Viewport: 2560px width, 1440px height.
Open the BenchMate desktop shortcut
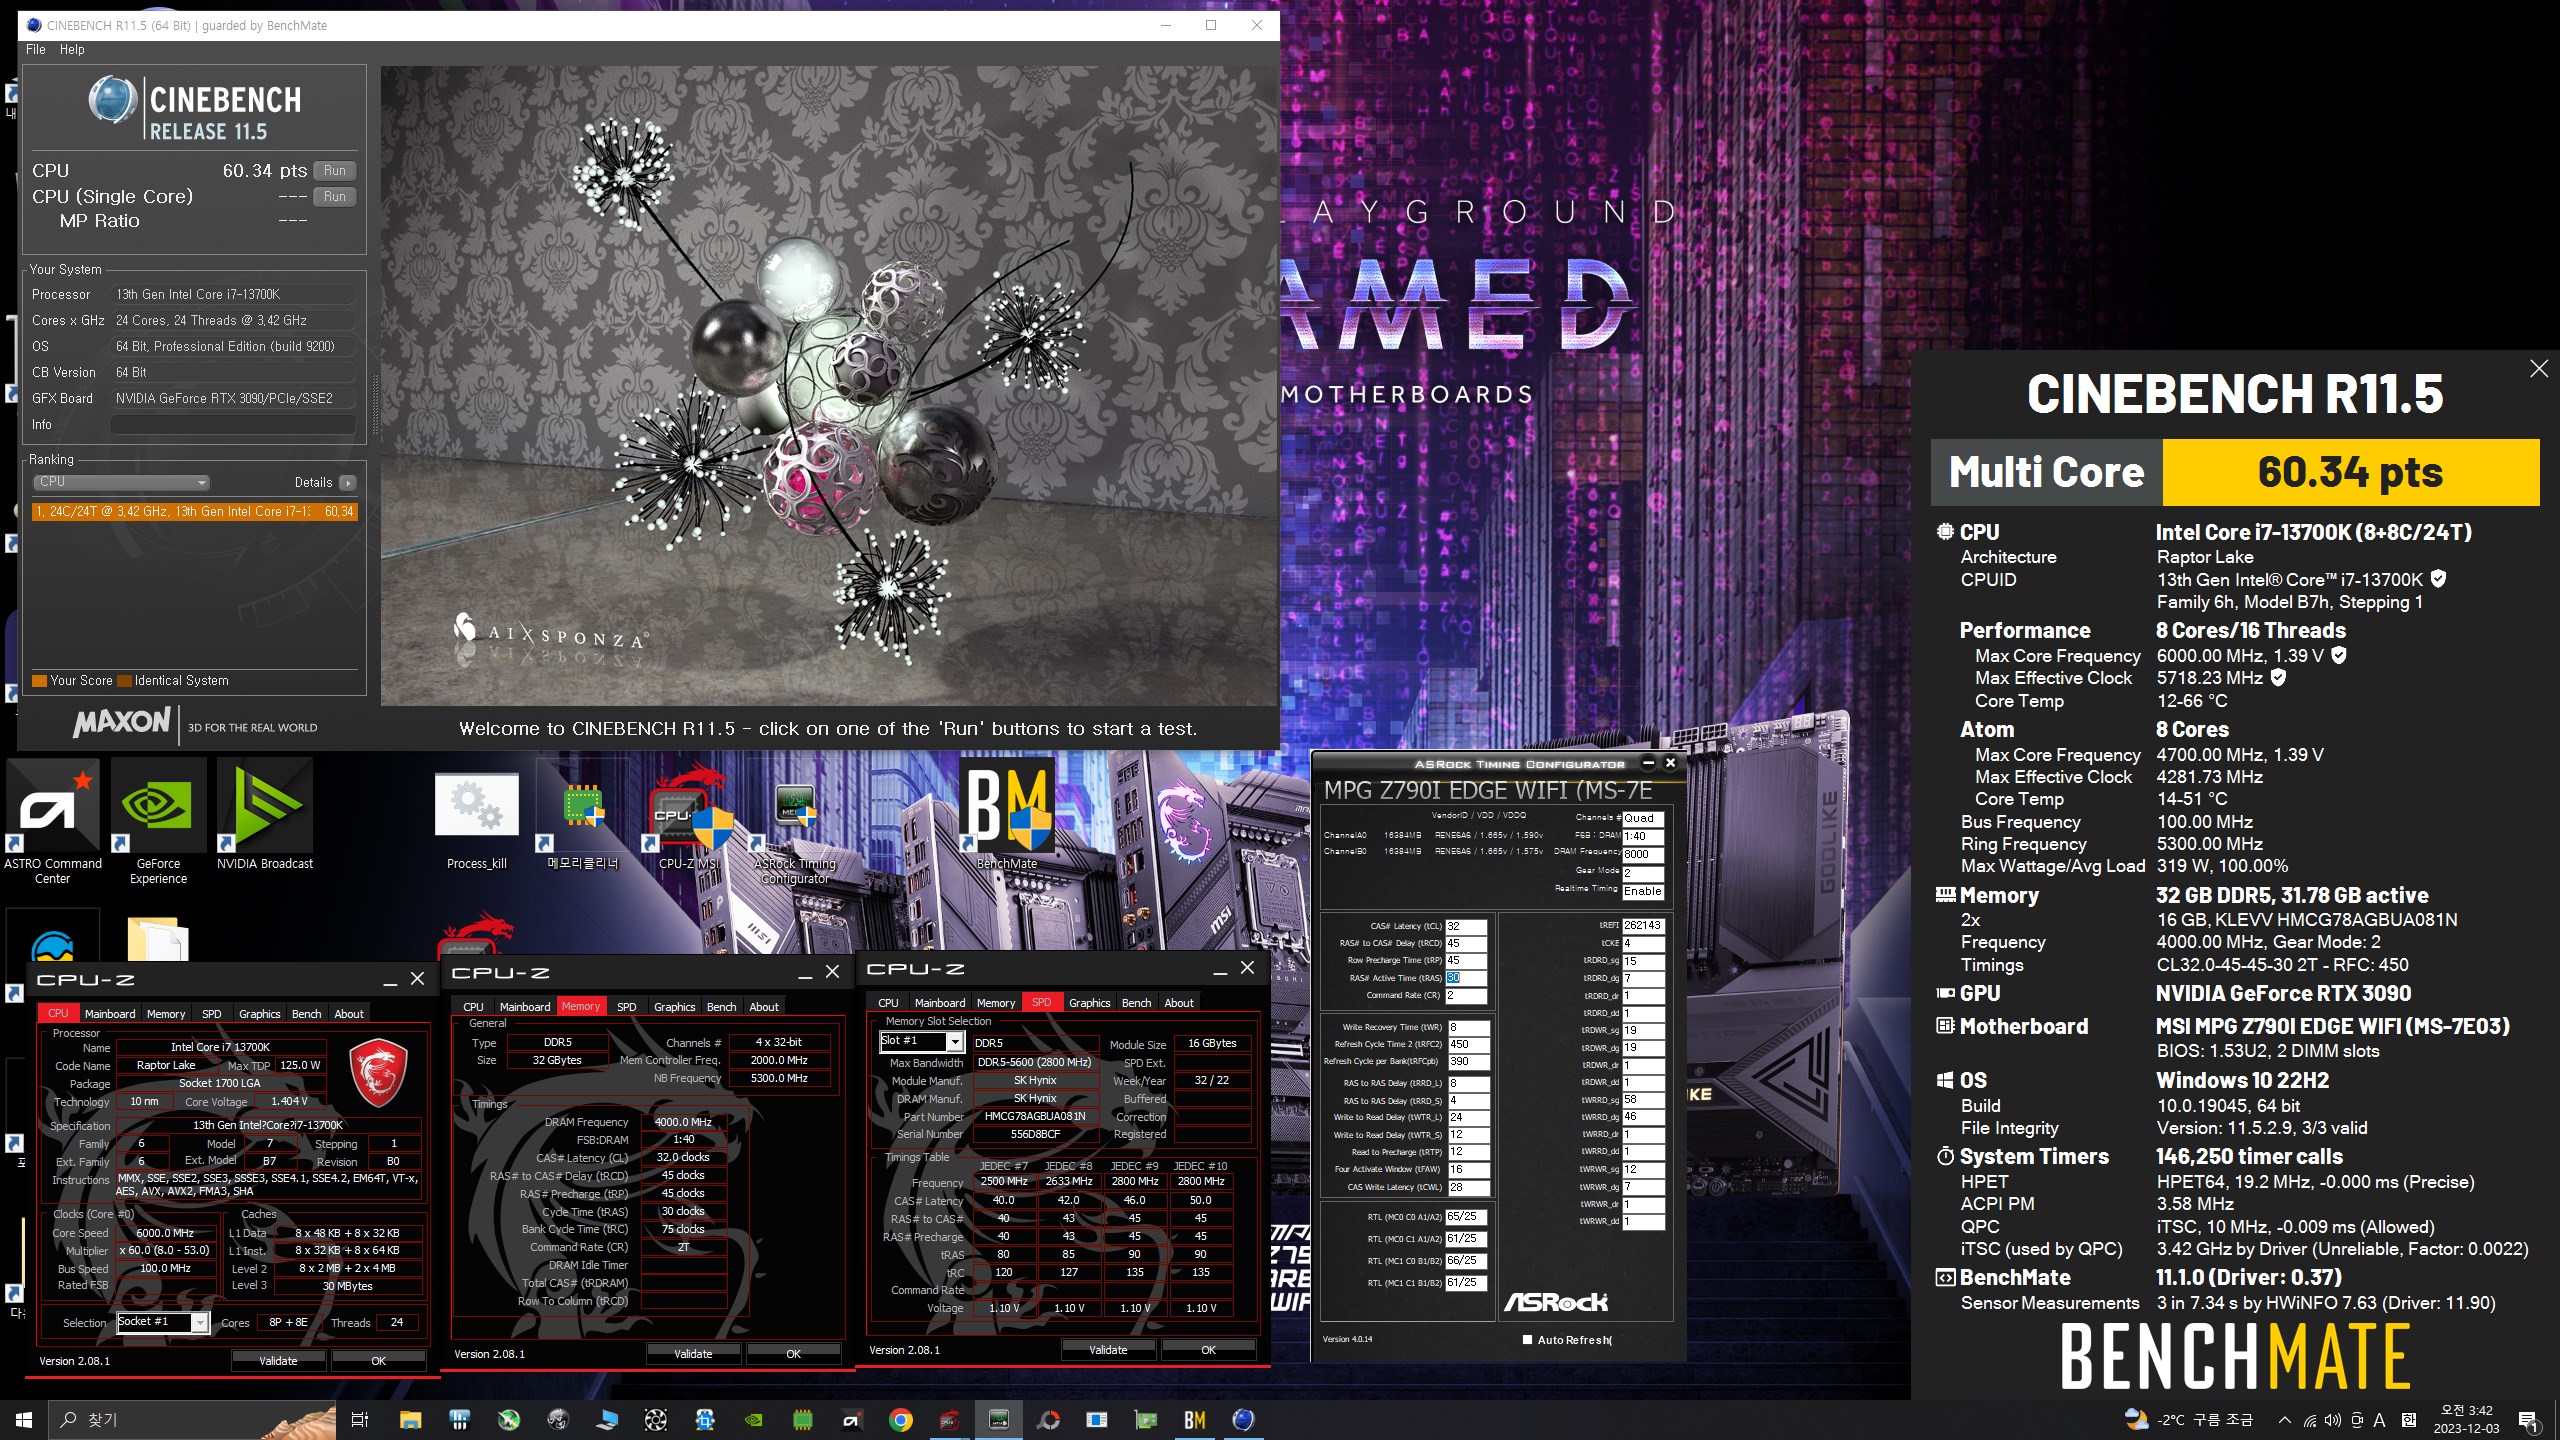pyautogui.click(x=1007, y=815)
